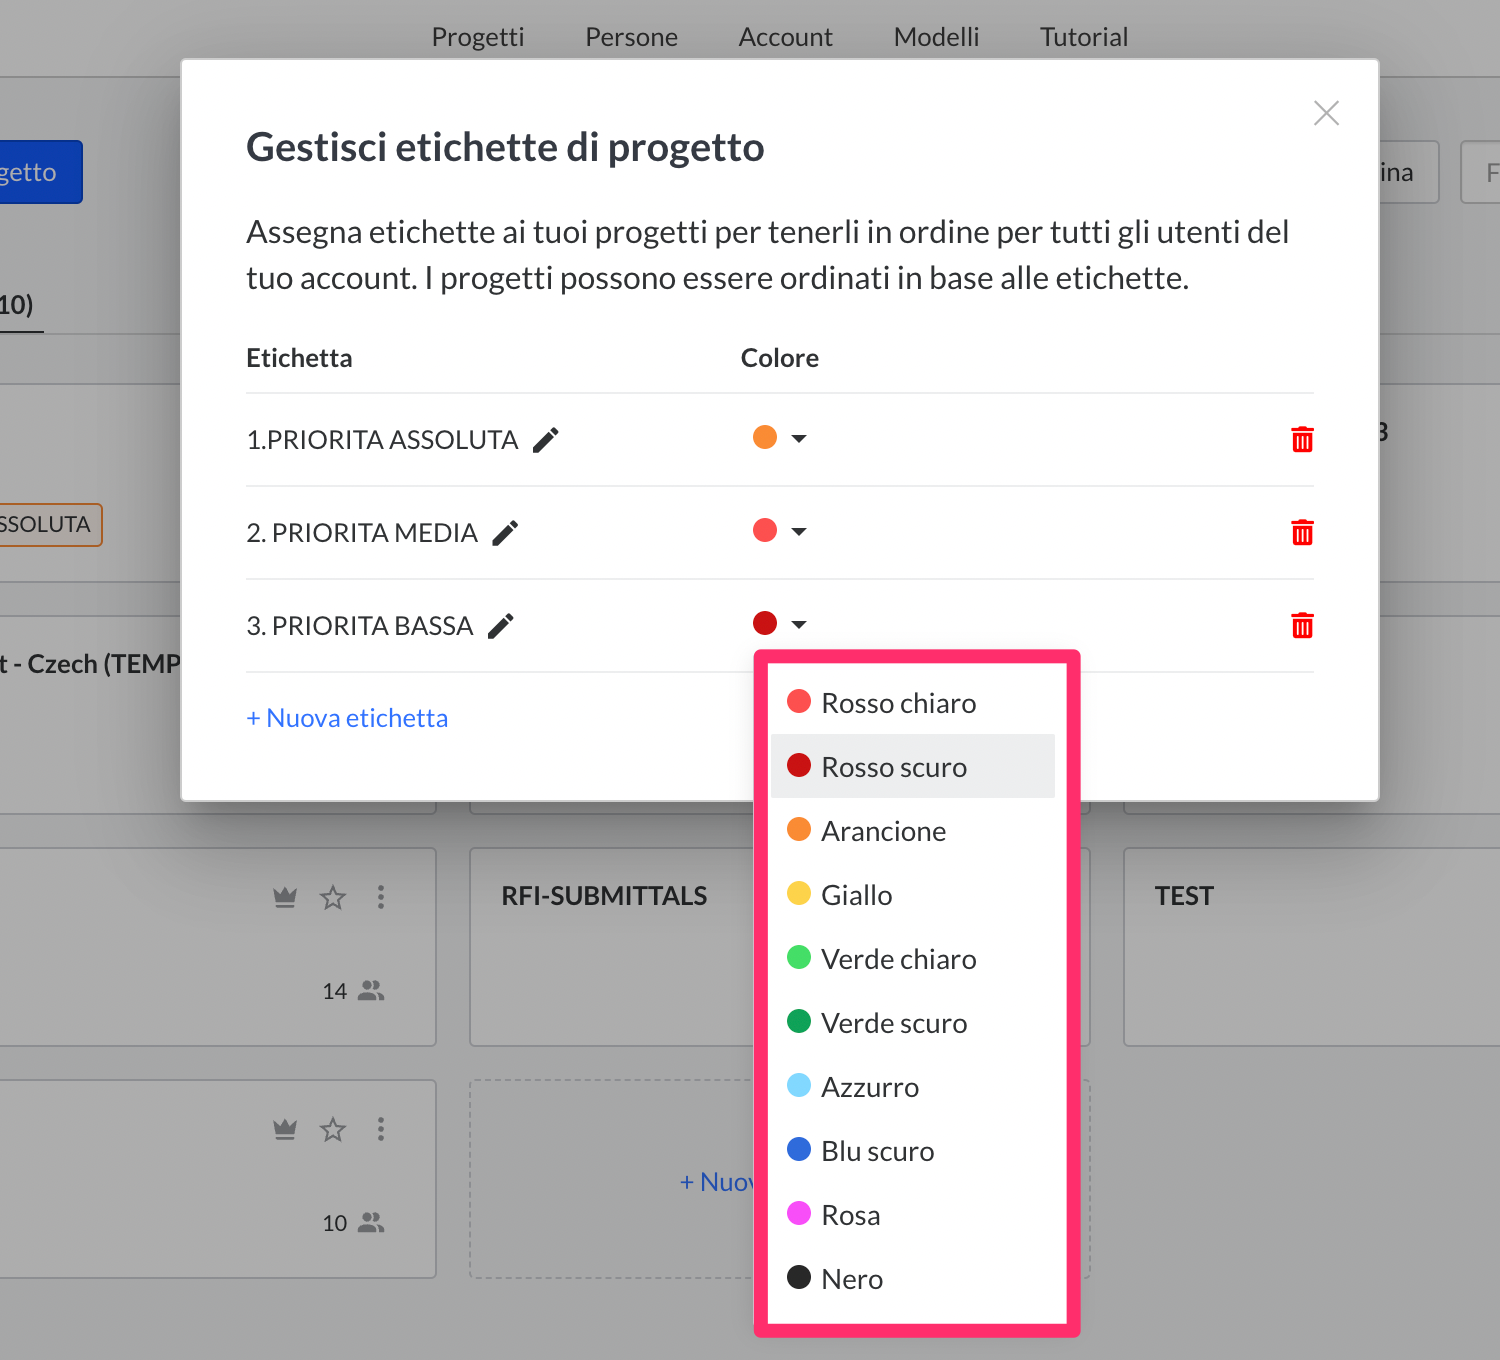Click the orange color swatch of PRIORITA ASSOLUTA
Screen dimensions: 1500x1360
(765, 438)
